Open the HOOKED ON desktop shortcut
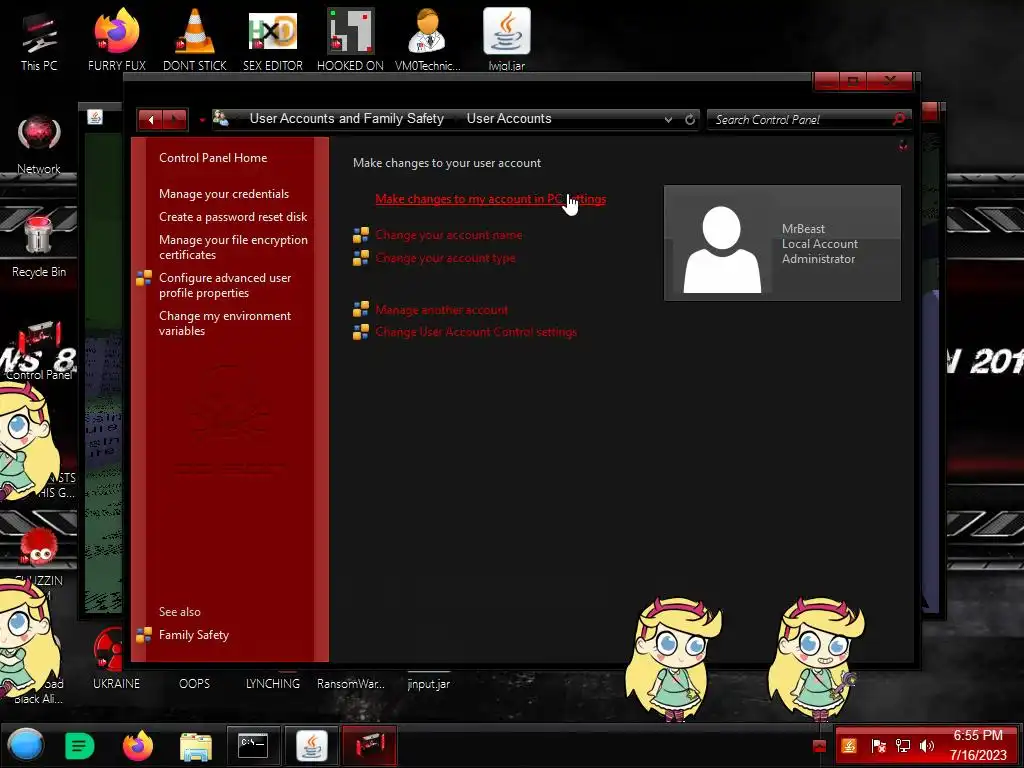 tap(350, 41)
